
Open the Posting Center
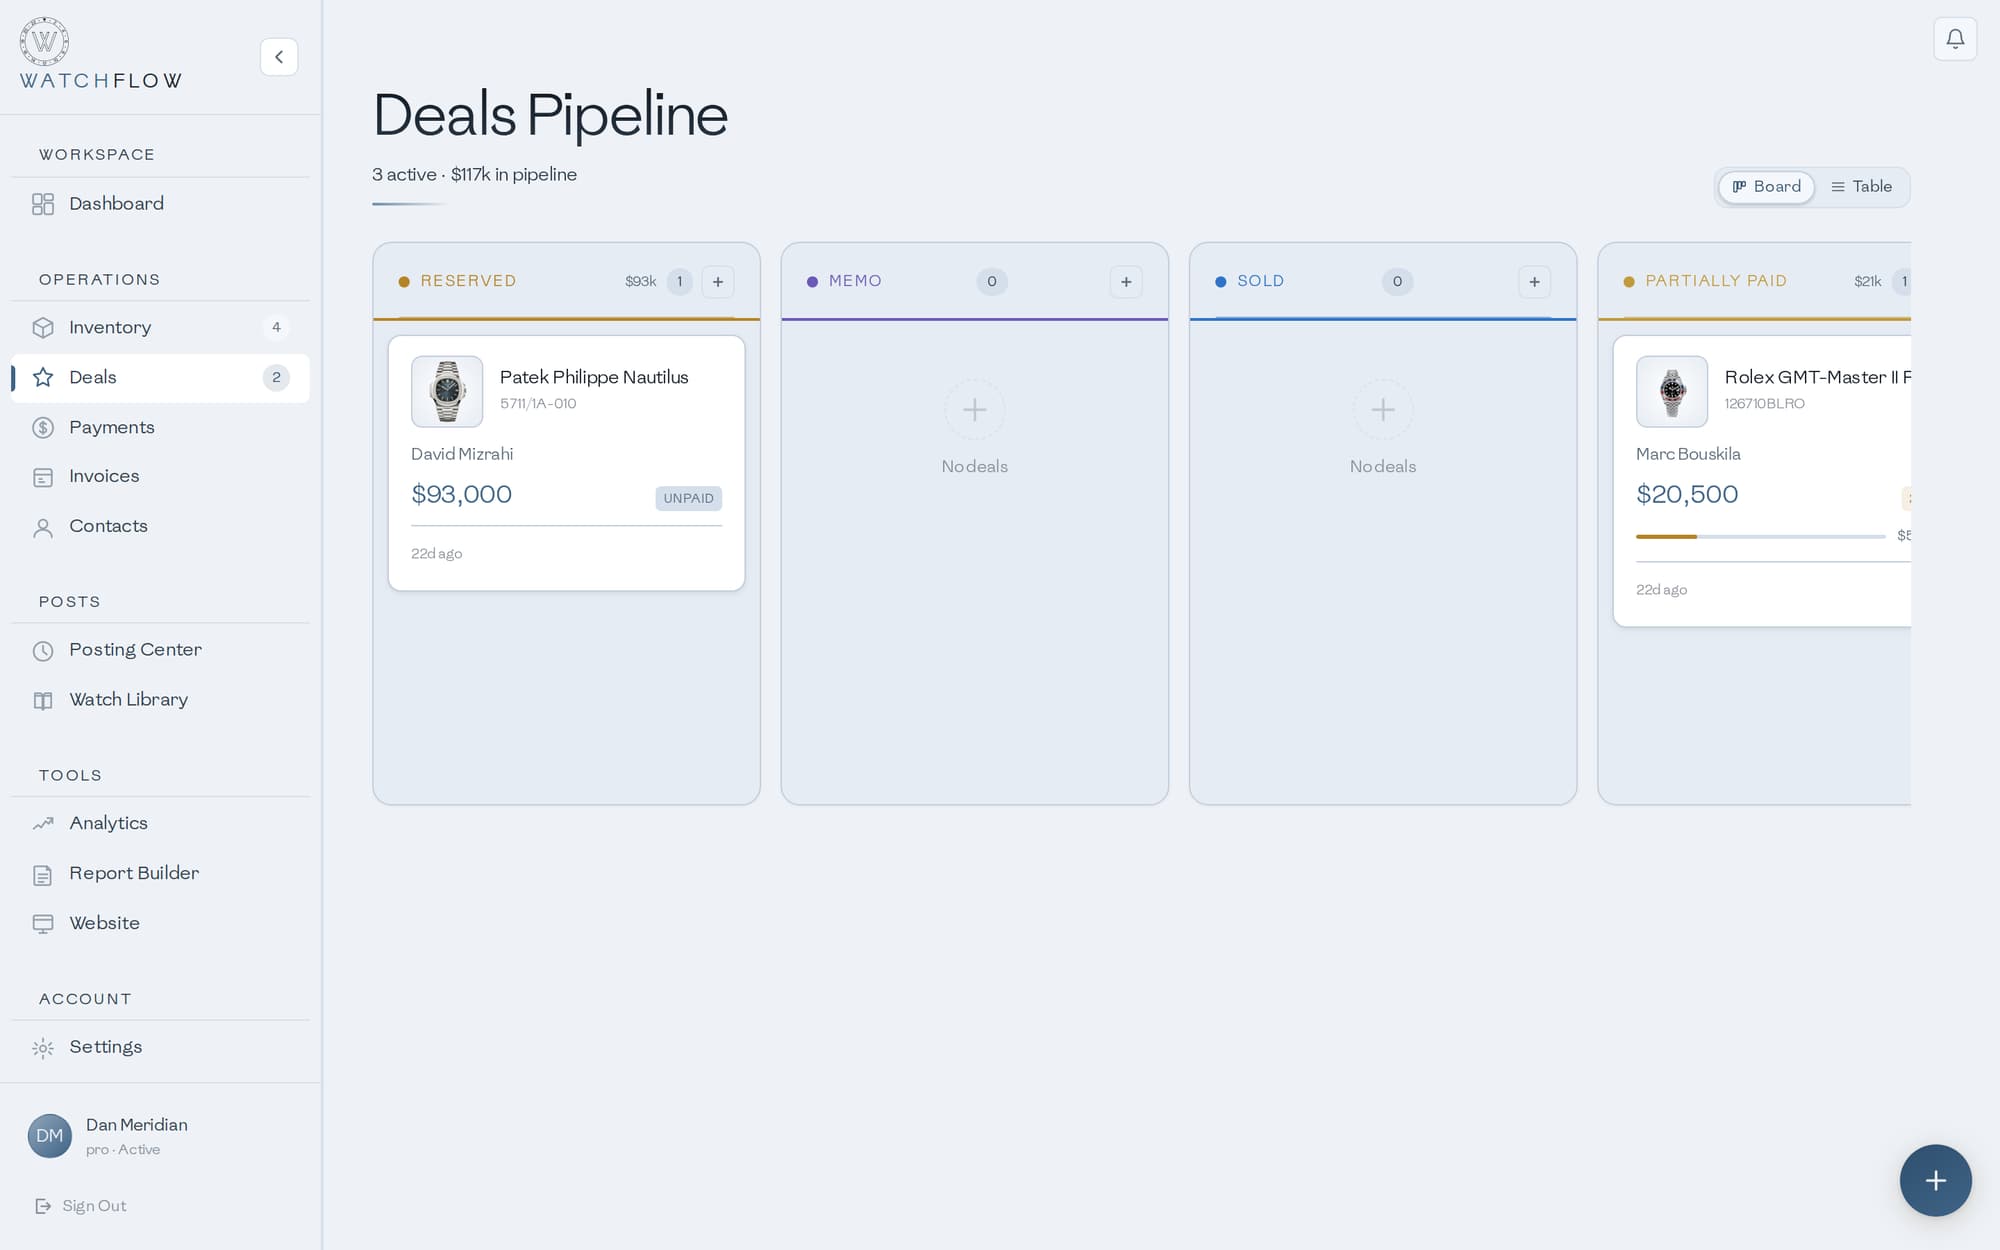160,651
